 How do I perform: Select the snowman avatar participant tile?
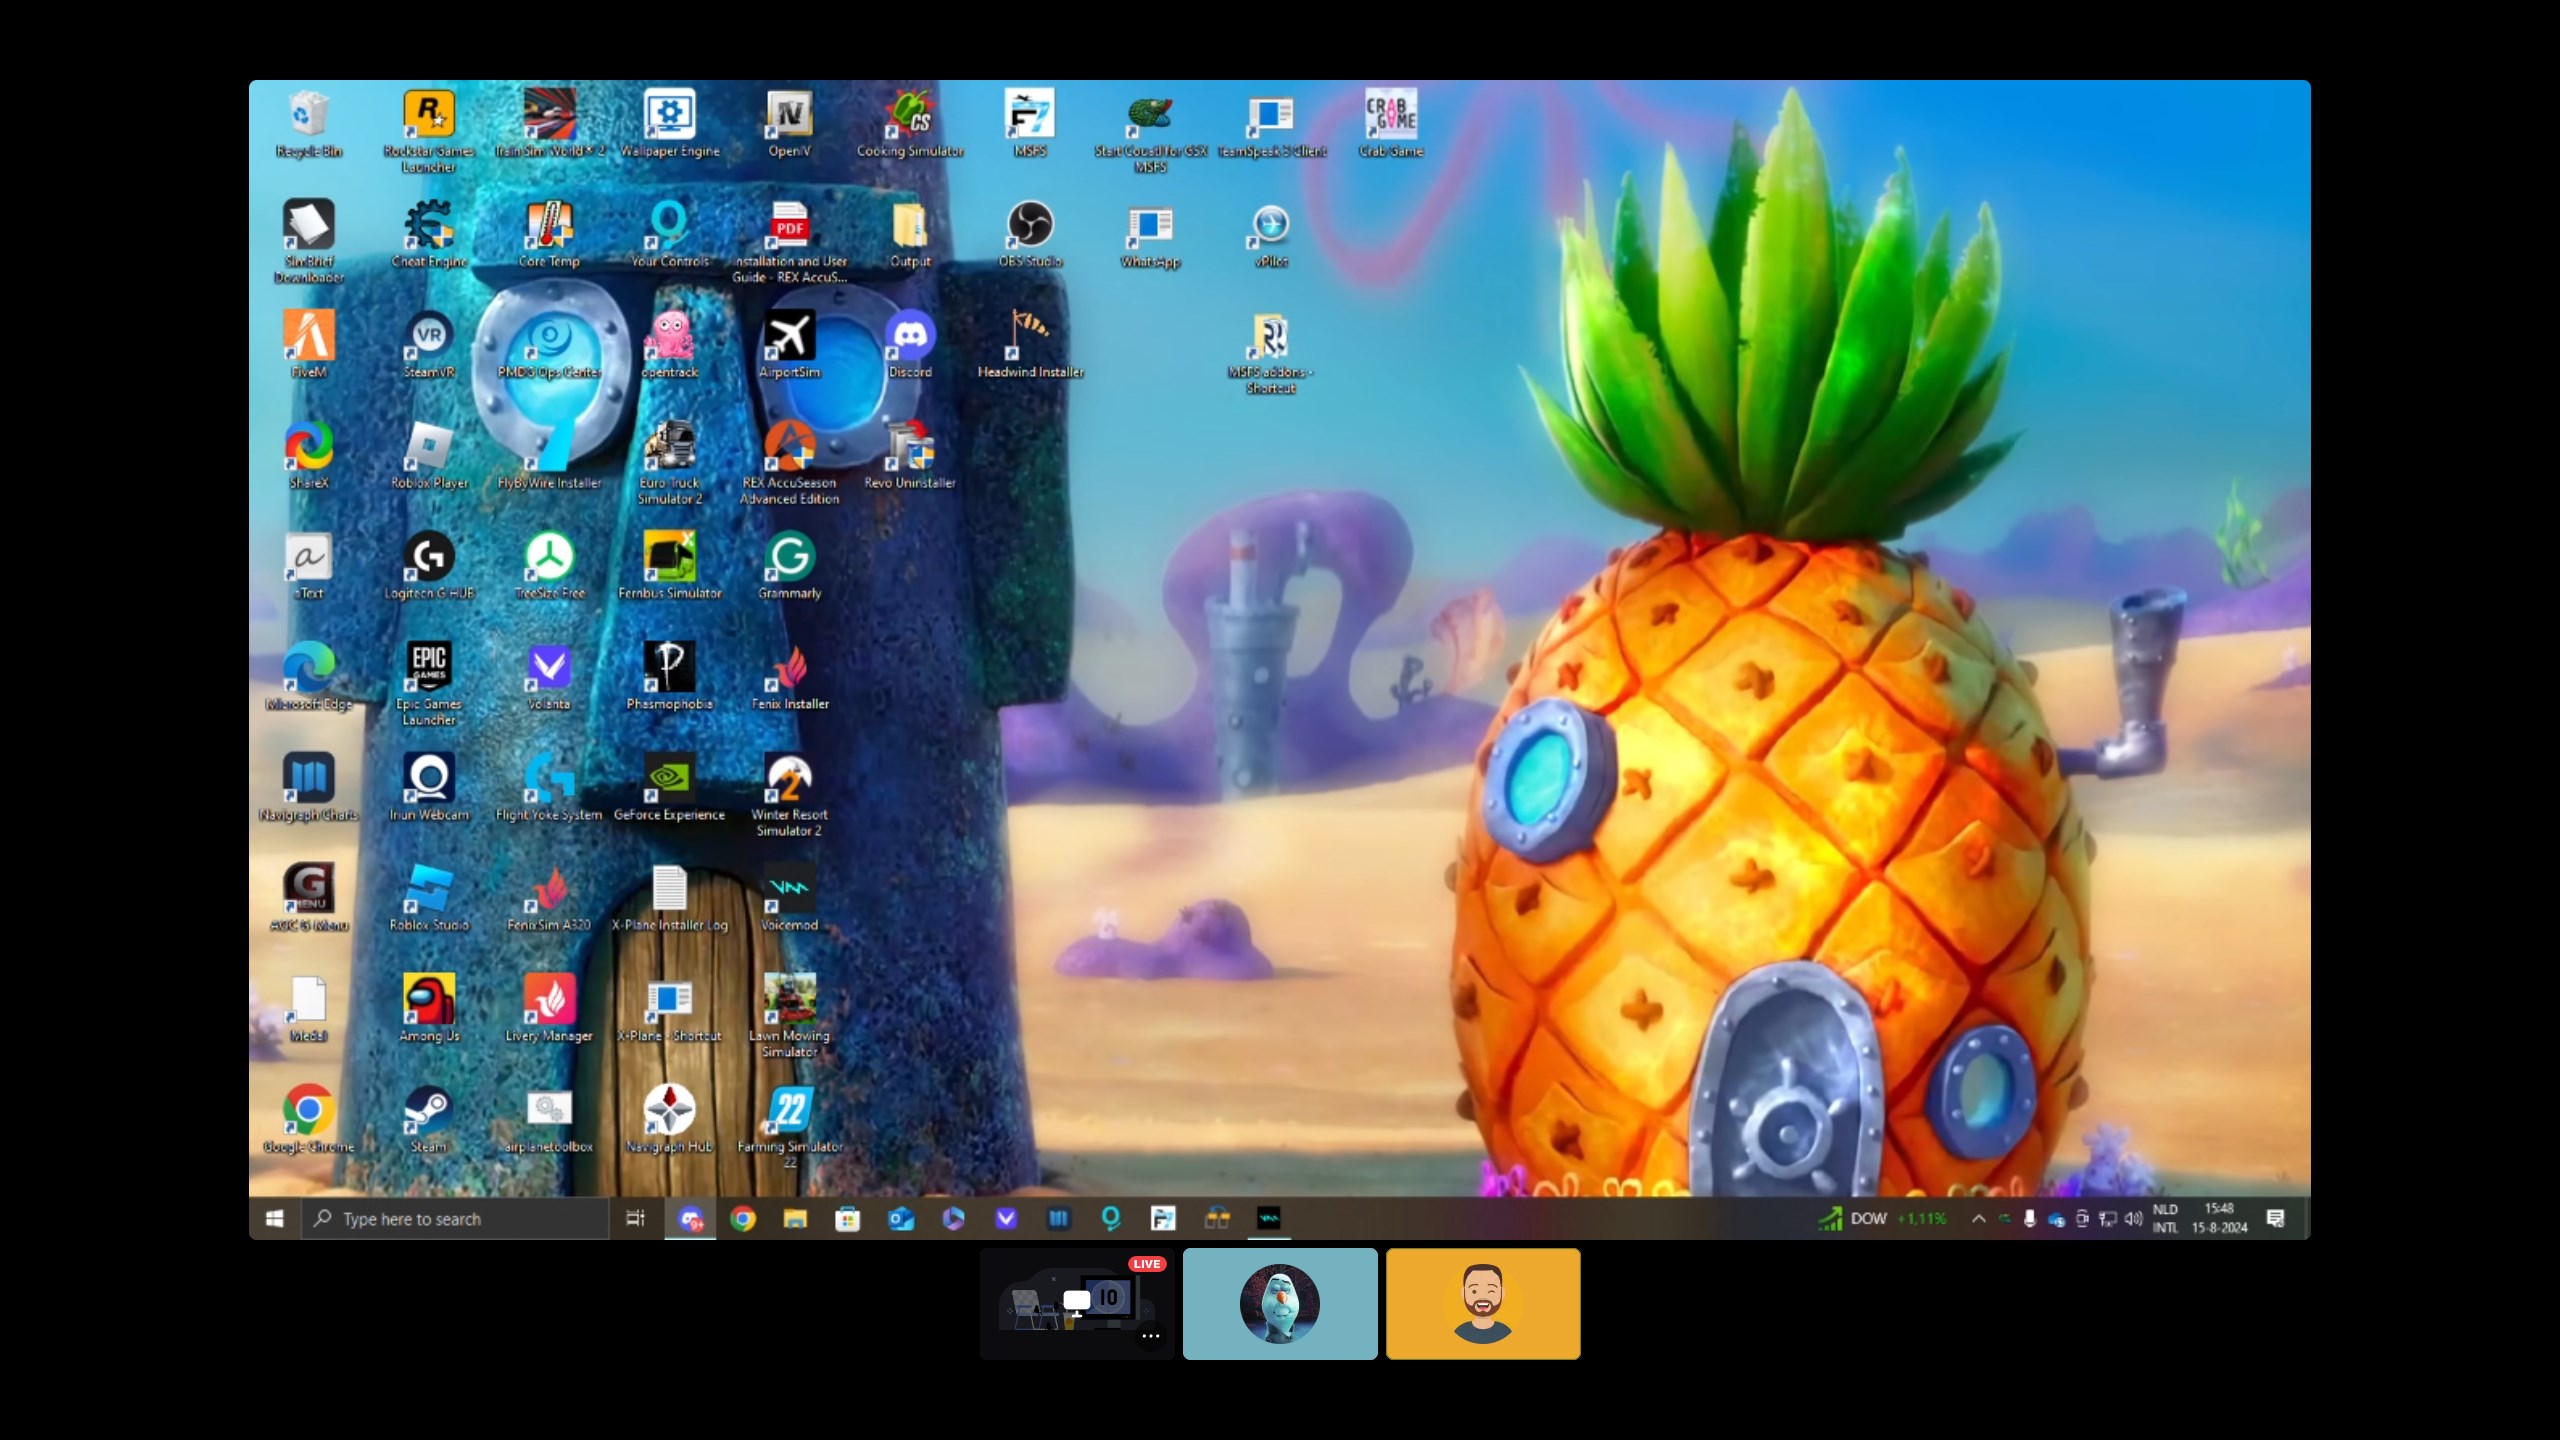(1280, 1304)
